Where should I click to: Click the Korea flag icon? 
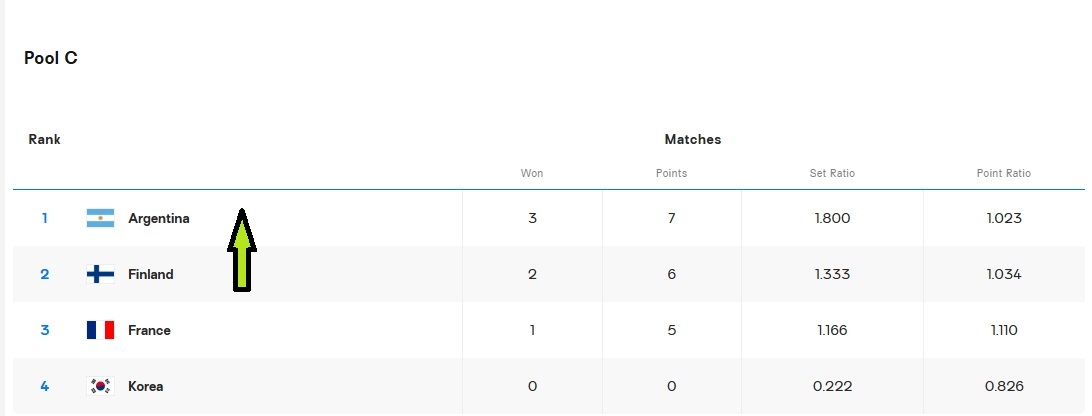(x=100, y=386)
